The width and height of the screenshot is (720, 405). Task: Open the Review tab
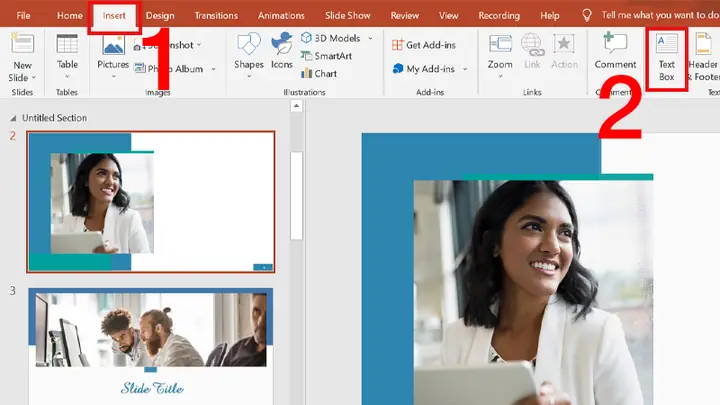pyautogui.click(x=405, y=16)
